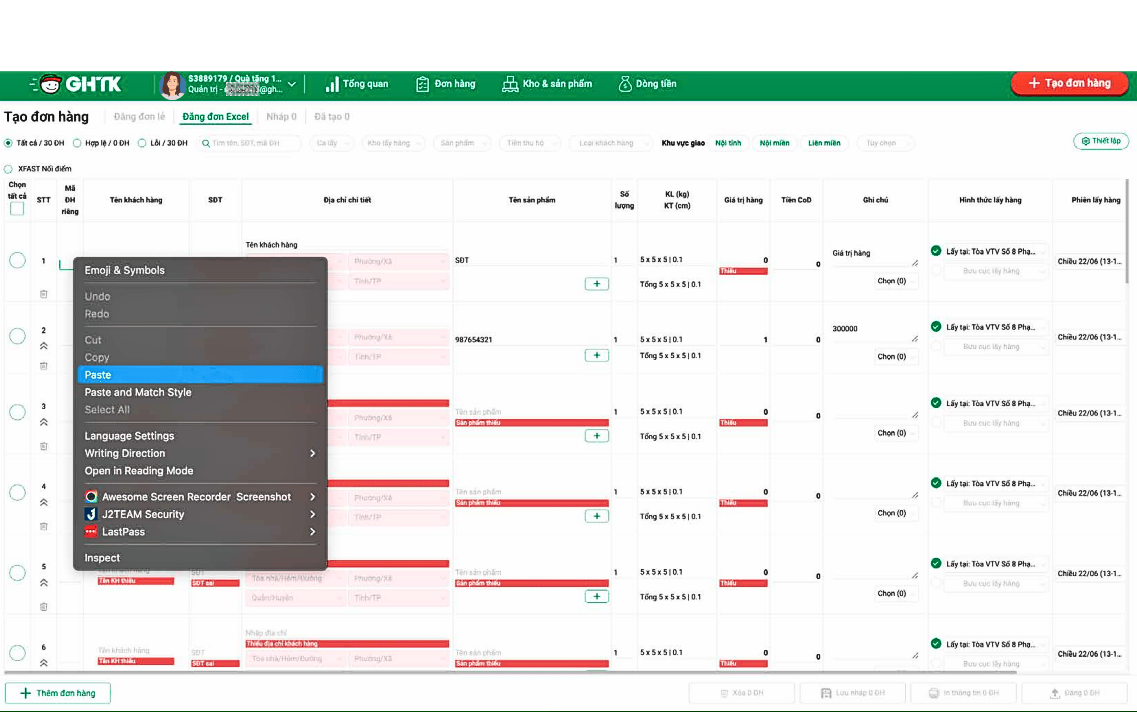This screenshot has width=1137, height=712.
Task: Click the move-up arrows on row 2
Action: click(43, 345)
